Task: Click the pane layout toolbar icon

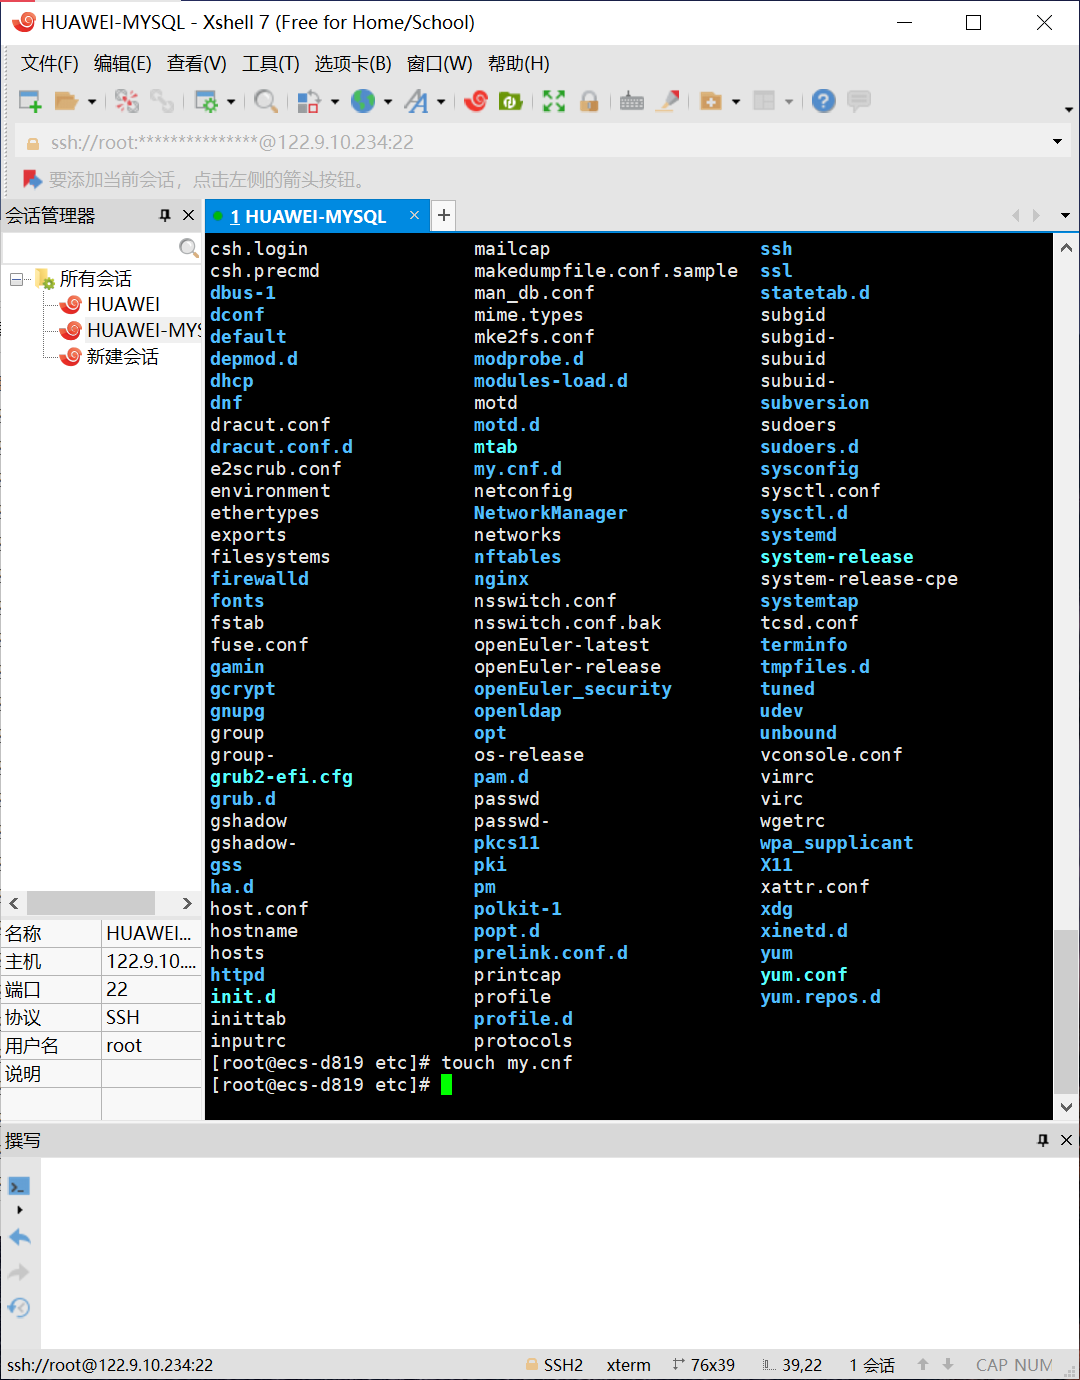Action: [x=764, y=101]
